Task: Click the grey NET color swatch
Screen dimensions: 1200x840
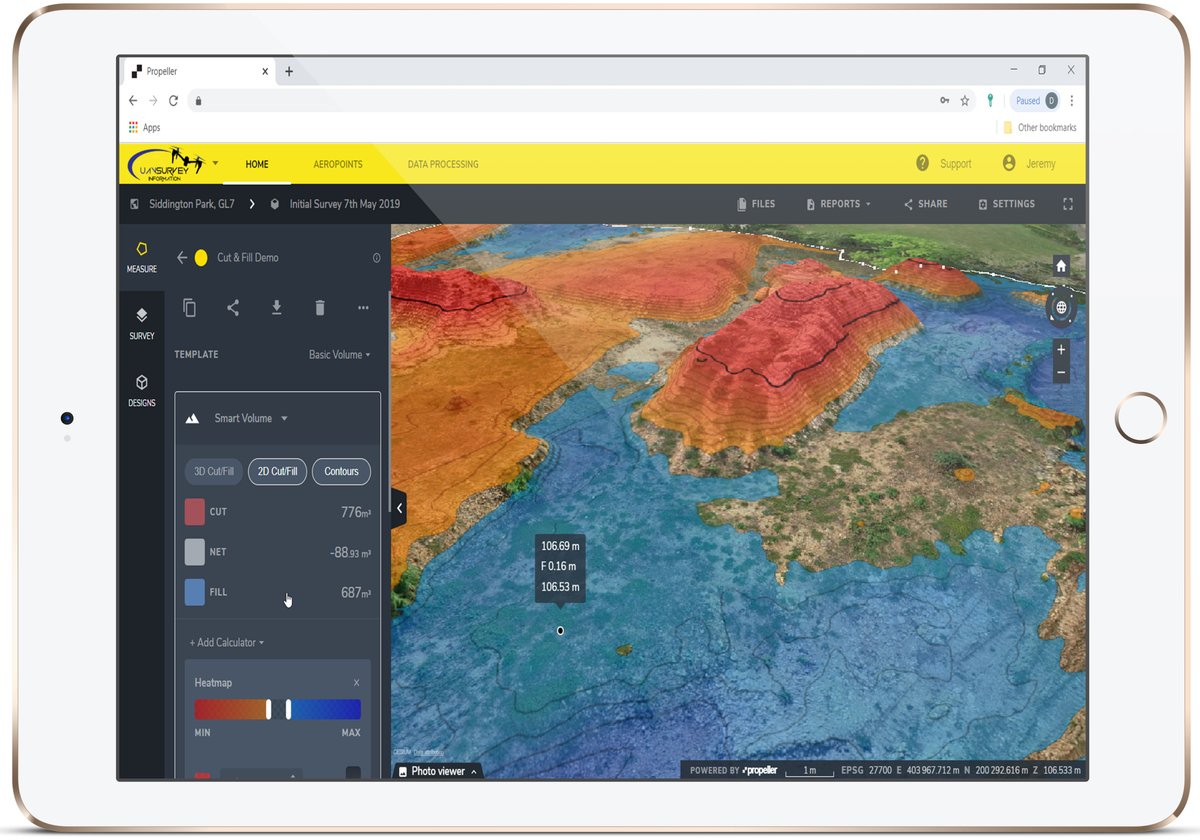Action: coord(195,552)
